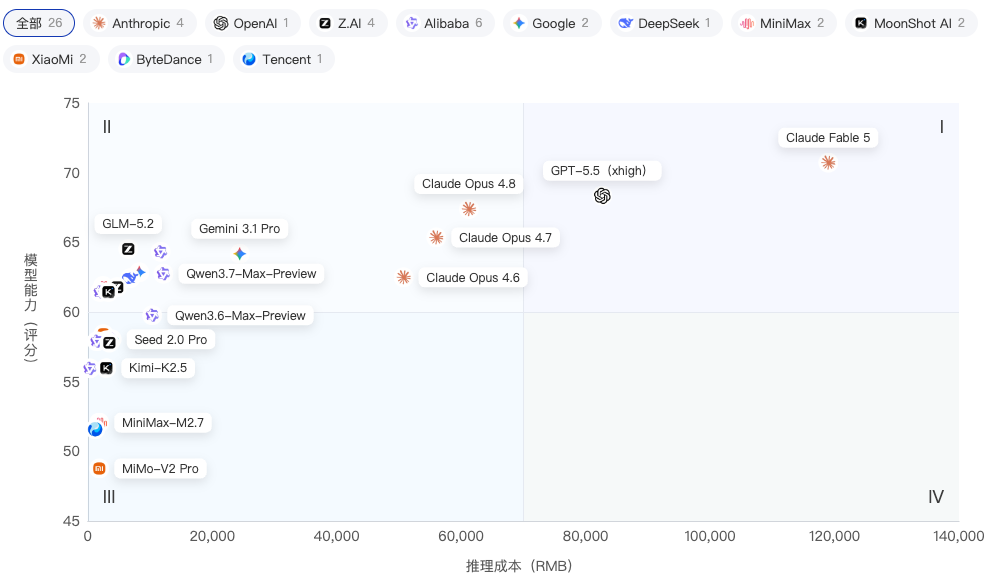Click the quadrant III label
The width and height of the screenshot is (998, 581).
(x=109, y=497)
